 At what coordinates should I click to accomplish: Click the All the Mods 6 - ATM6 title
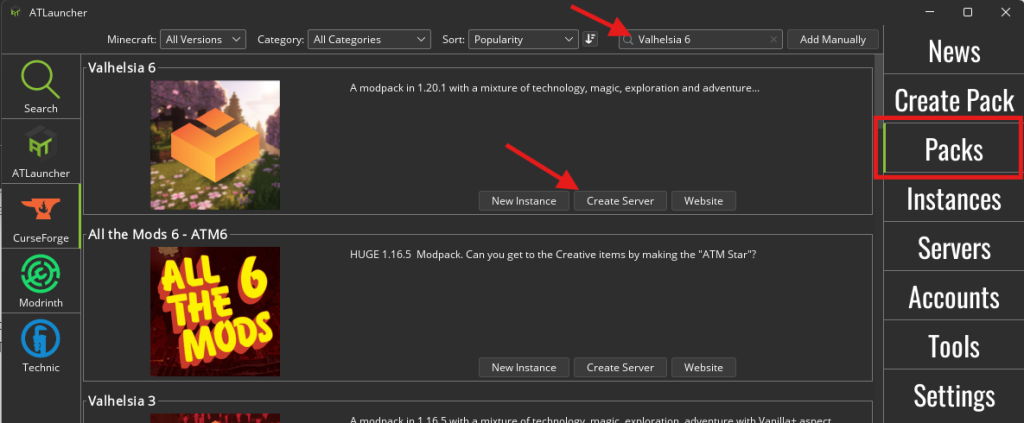[x=157, y=234]
